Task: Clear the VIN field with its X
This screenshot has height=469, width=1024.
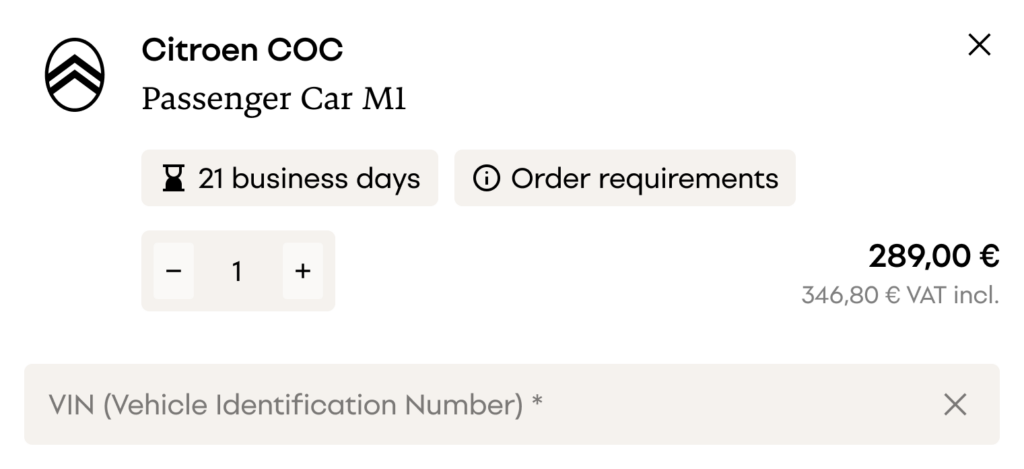Action: pos(955,404)
